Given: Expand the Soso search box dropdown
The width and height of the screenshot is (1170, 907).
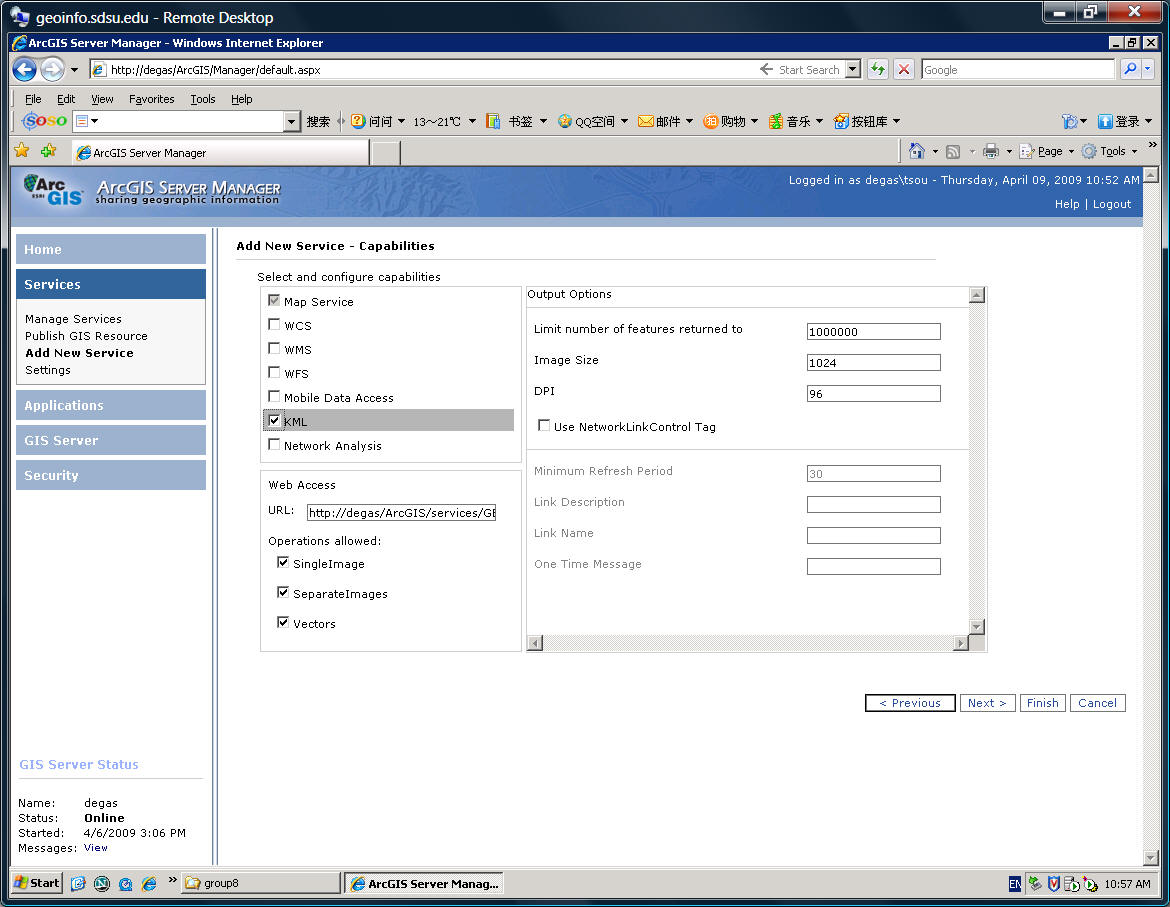Looking at the screenshot, I should pos(292,121).
